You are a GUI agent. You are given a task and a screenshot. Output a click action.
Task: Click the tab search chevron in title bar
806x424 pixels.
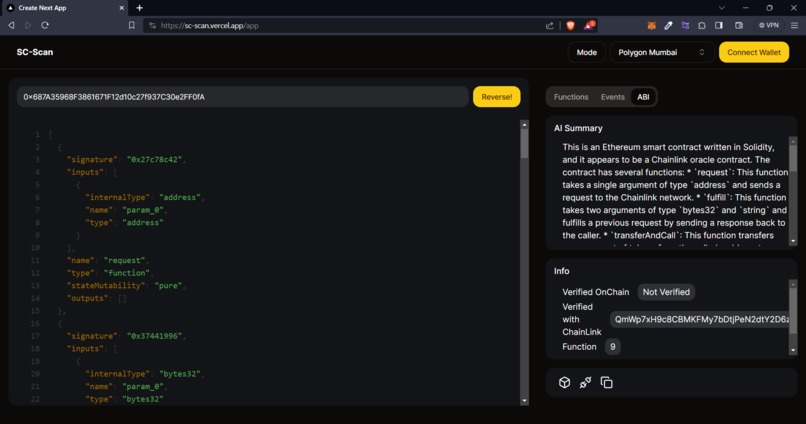point(722,8)
